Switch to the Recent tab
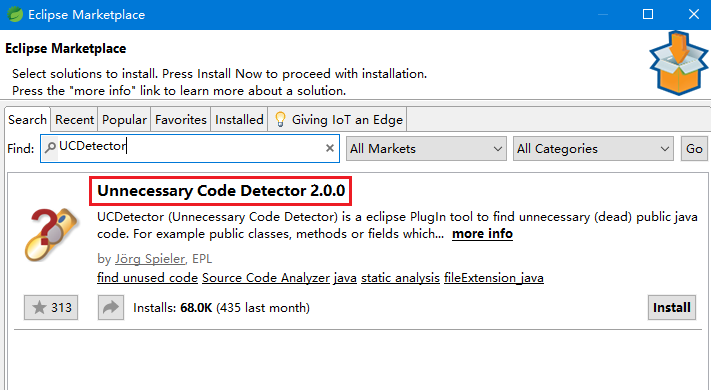 pyautogui.click(x=74, y=120)
